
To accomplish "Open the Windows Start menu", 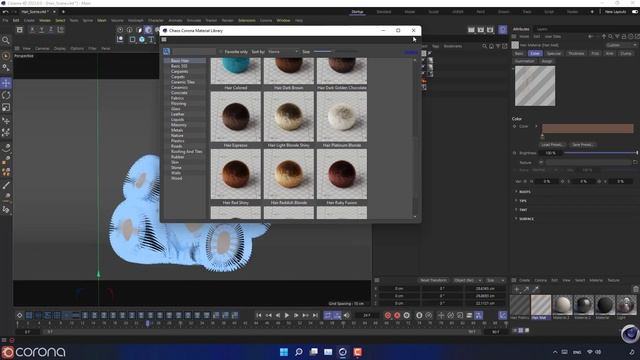I will [284, 352].
